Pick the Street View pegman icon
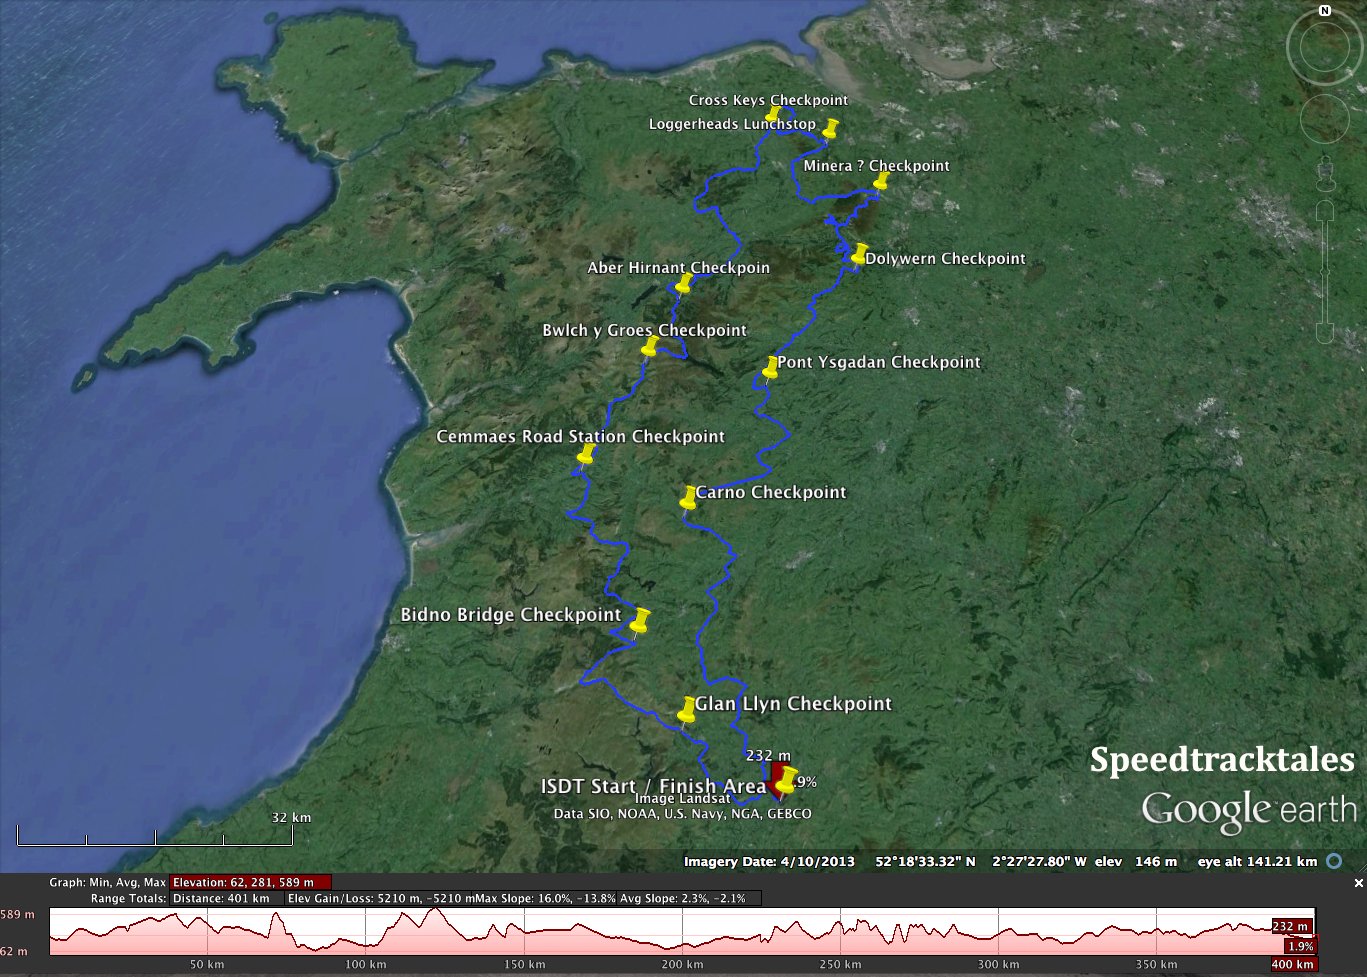This screenshot has height=977, width=1367. click(1326, 173)
